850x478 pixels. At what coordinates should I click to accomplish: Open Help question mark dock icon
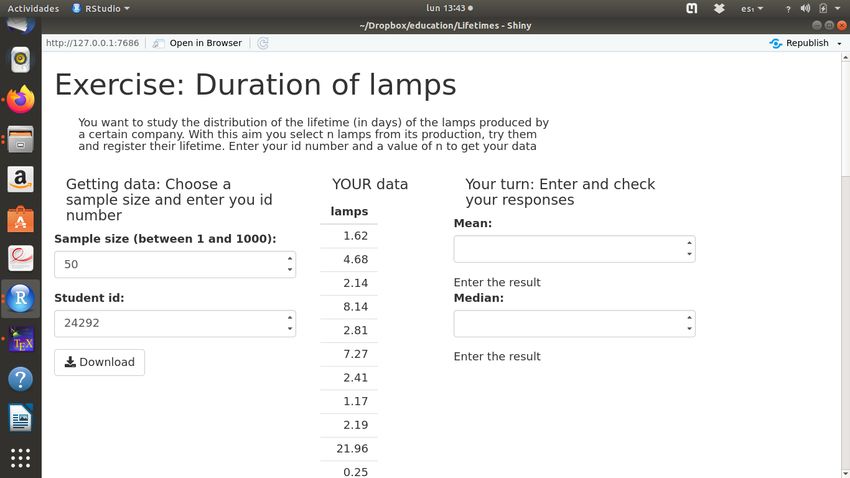point(21,379)
